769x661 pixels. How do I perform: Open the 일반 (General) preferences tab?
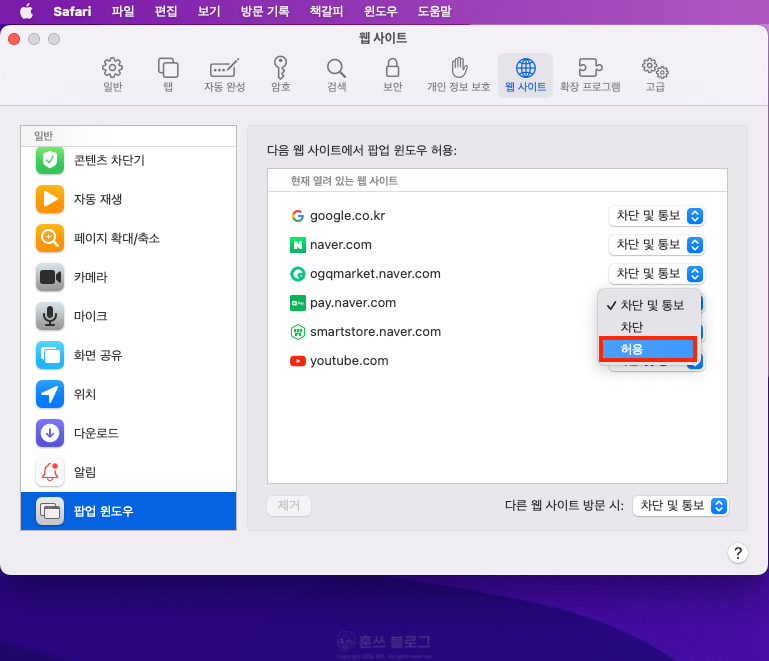click(112, 75)
